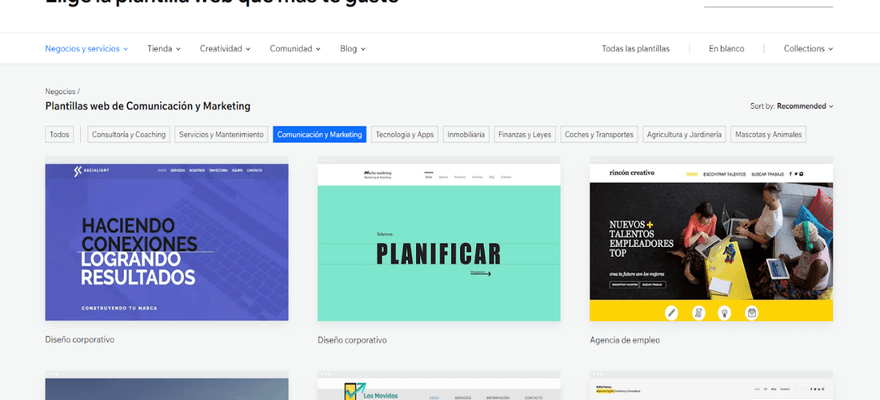Select the Todos filter
The width and height of the screenshot is (880, 400).
tap(59, 135)
